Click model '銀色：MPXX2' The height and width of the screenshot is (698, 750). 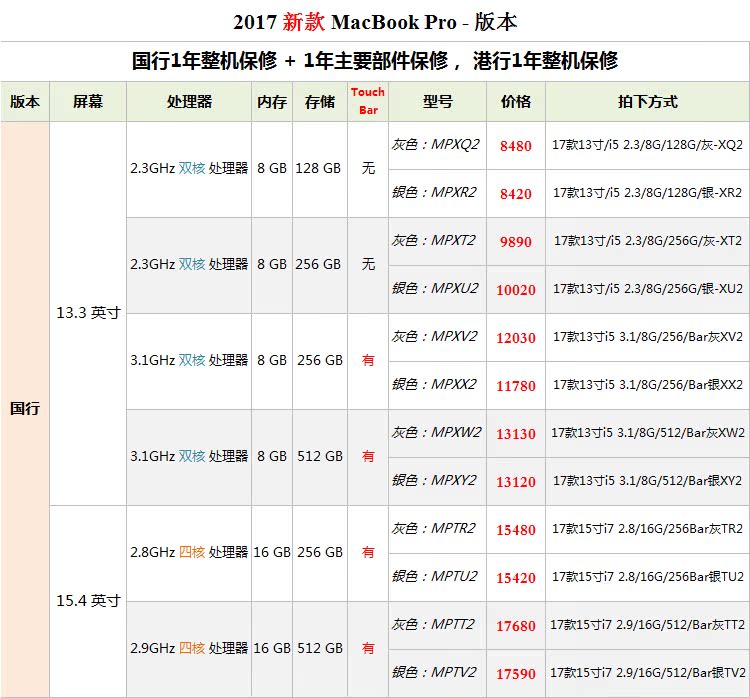click(x=434, y=384)
